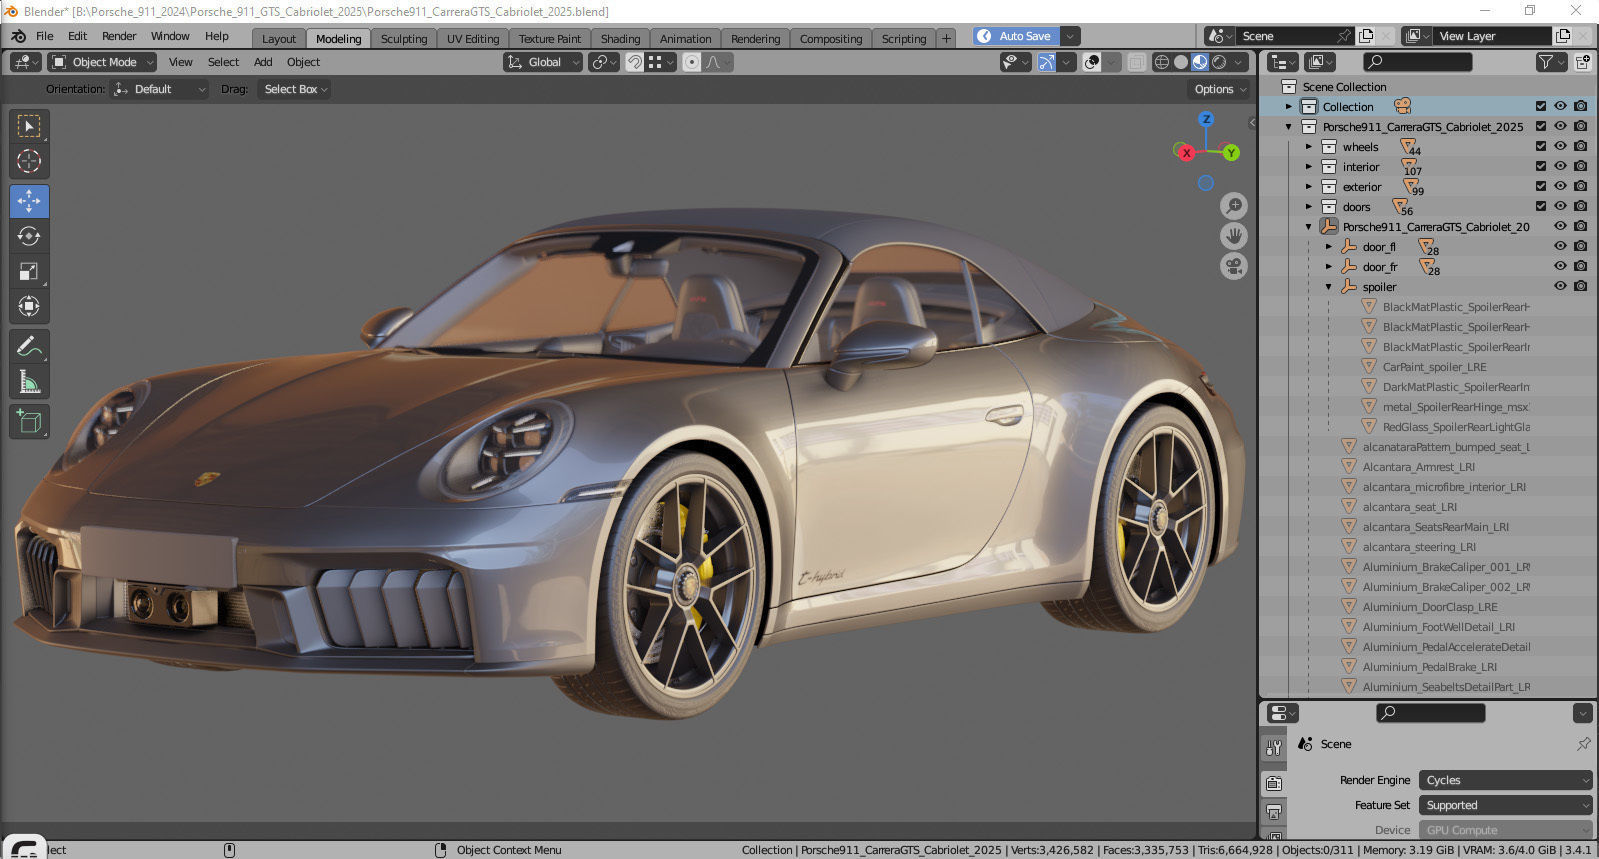
Task: Expand the exterior collection
Action: pyautogui.click(x=1309, y=187)
